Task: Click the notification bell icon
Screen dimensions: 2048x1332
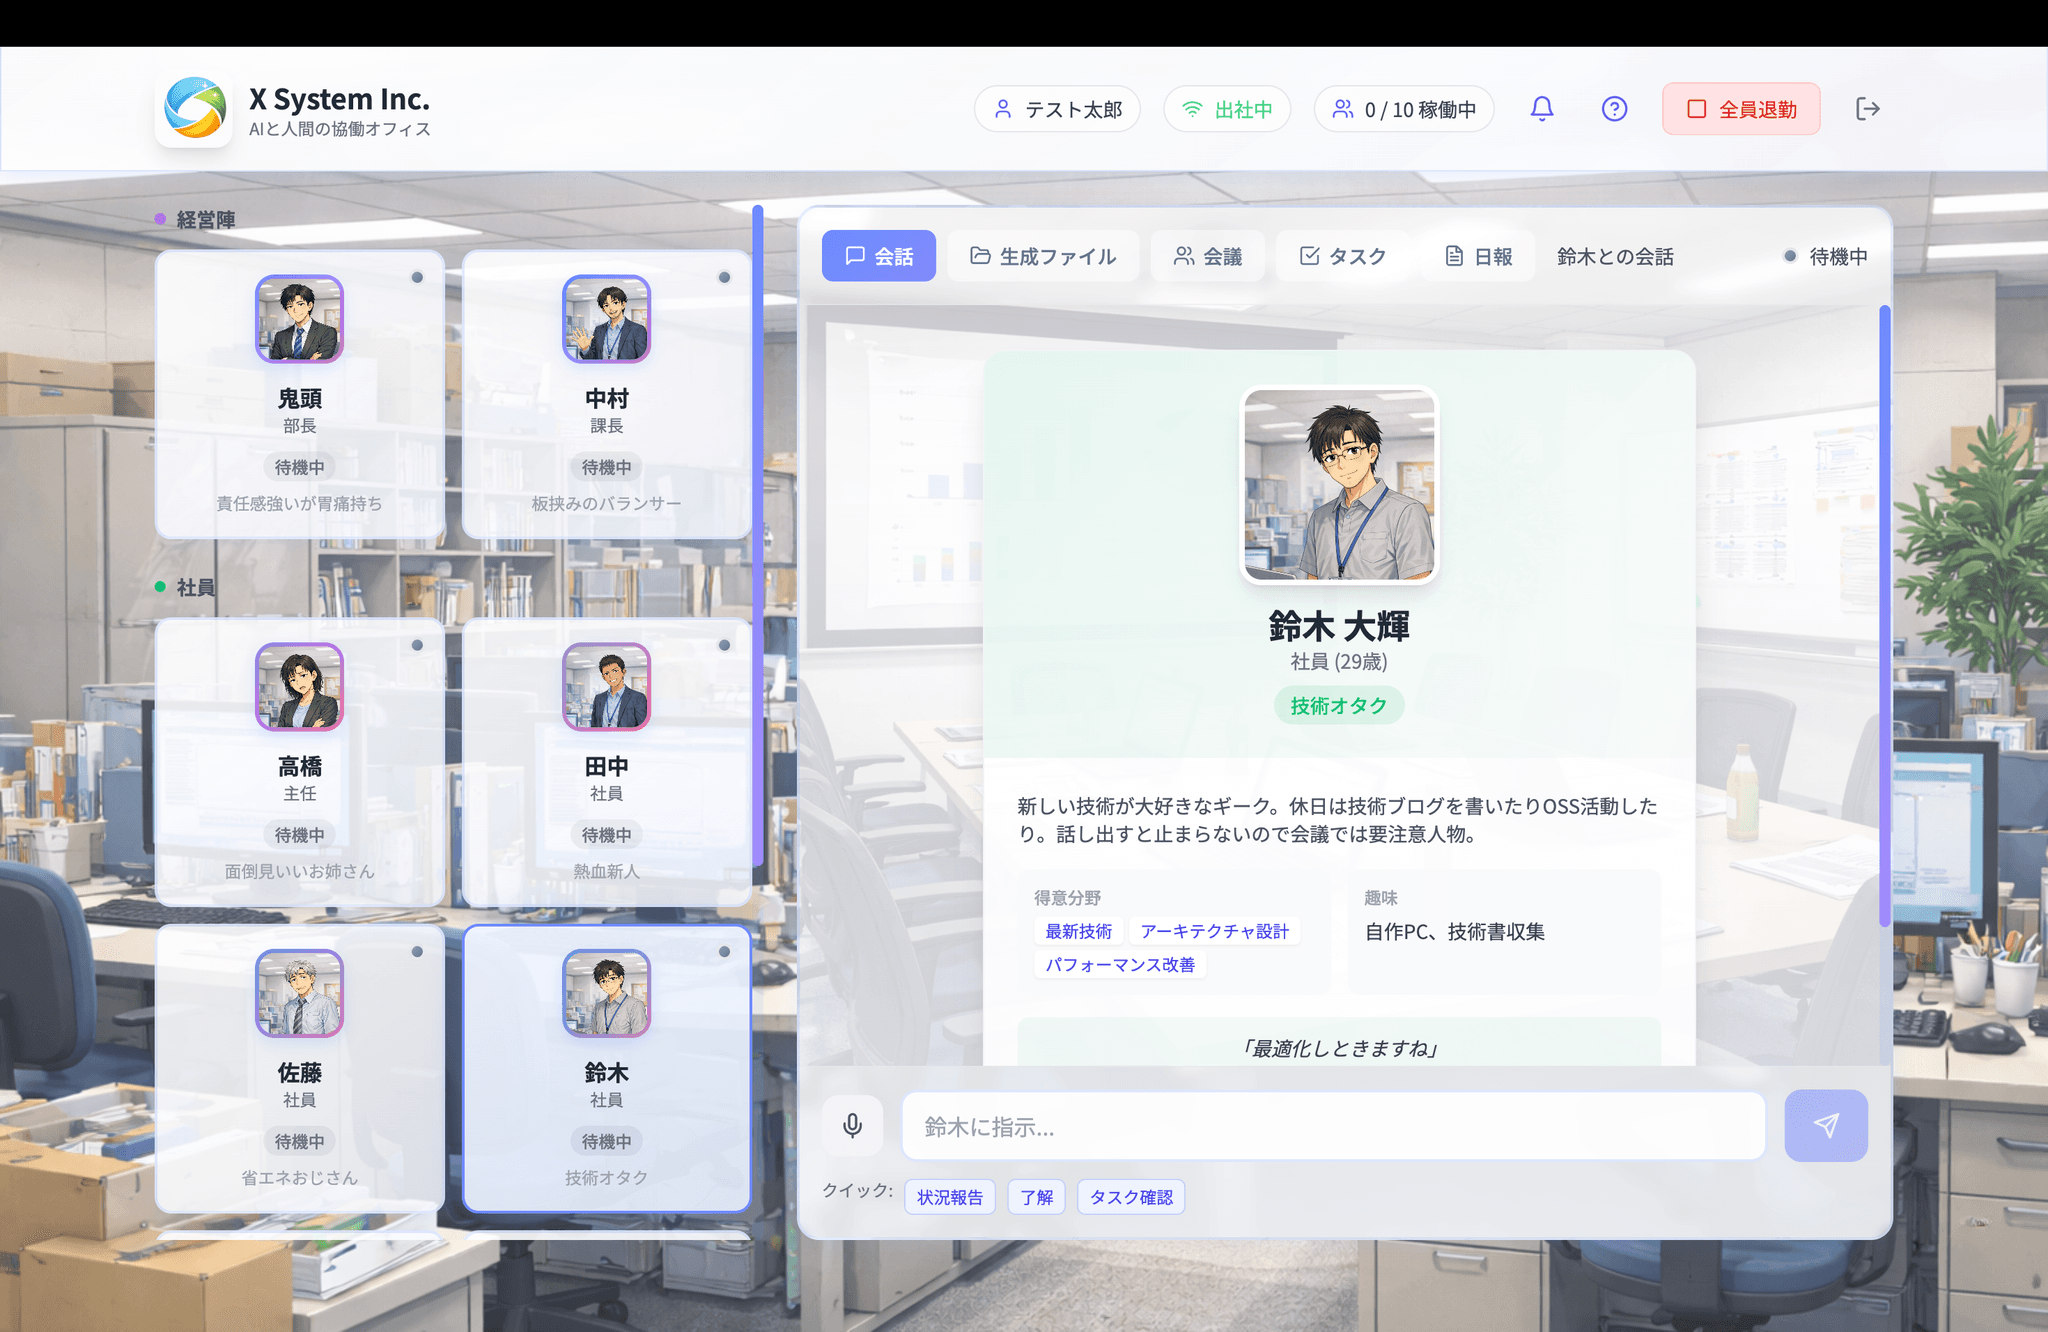Action: [1541, 109]
